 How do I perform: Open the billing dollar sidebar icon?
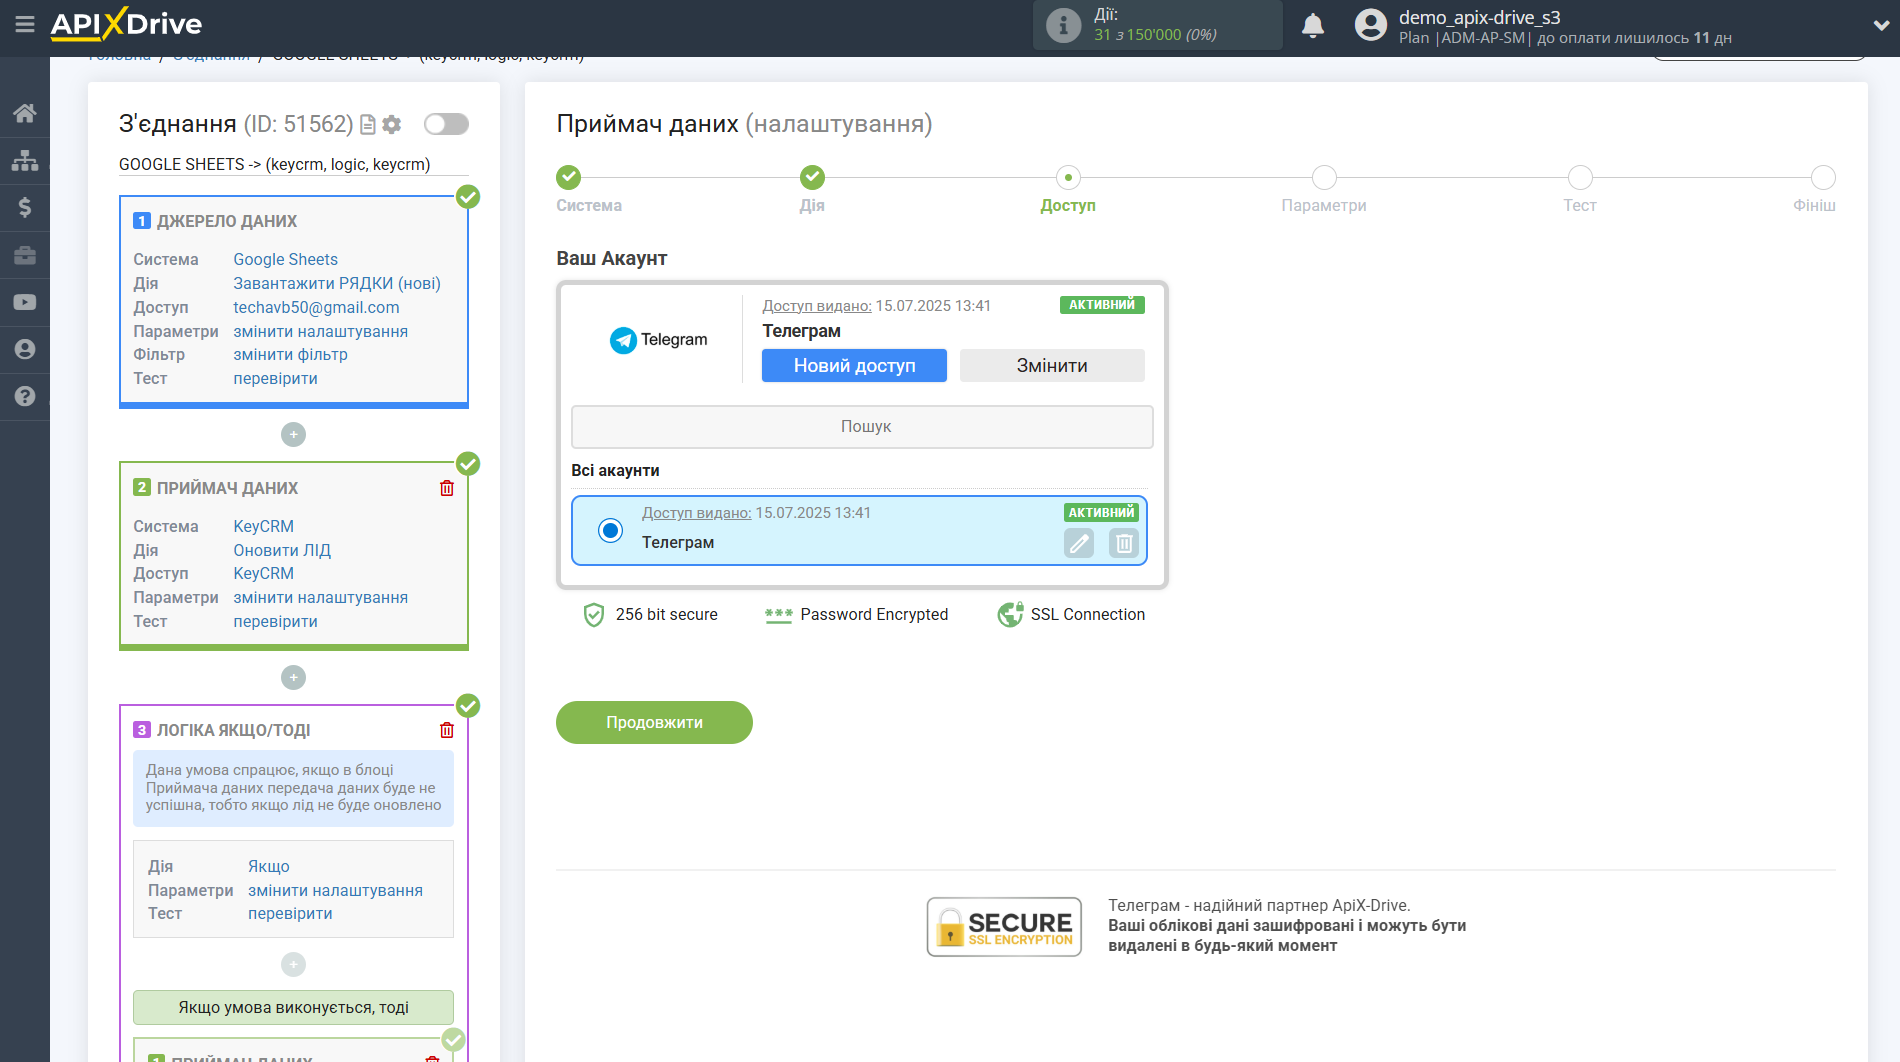click(x=25, y=207)
